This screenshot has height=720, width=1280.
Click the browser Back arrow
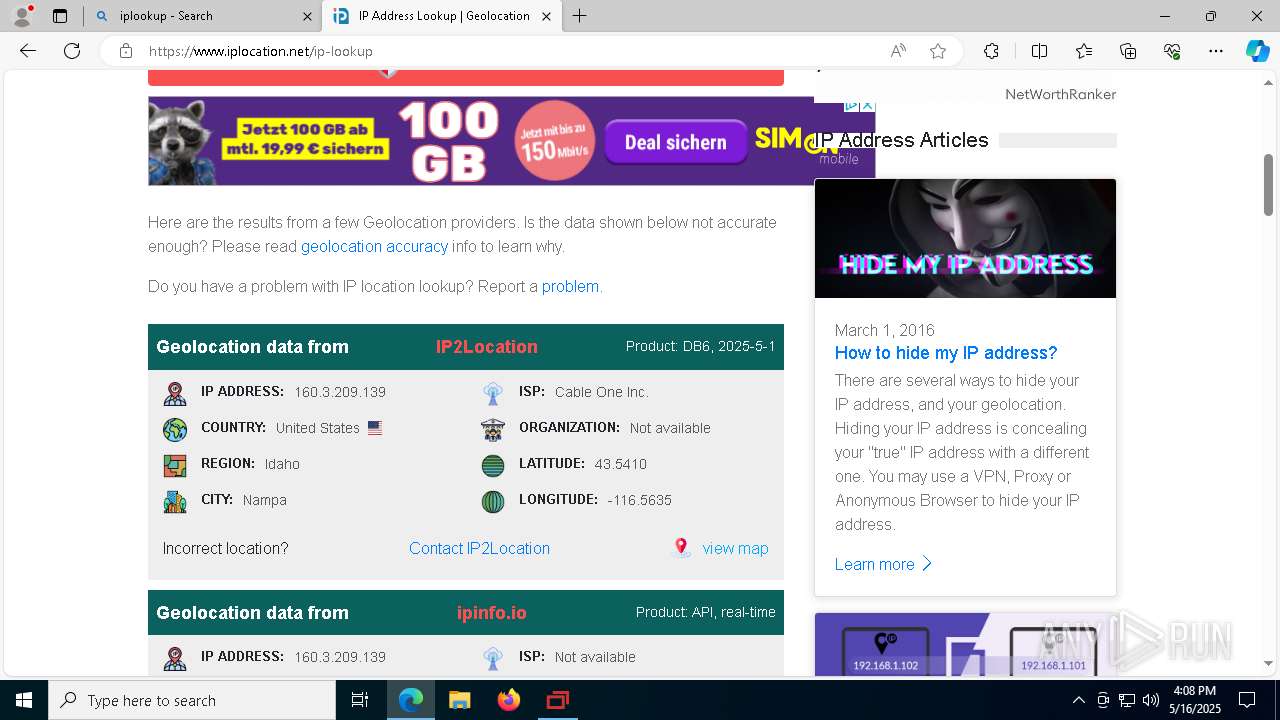pyautogui.click(x=28, y=51)
